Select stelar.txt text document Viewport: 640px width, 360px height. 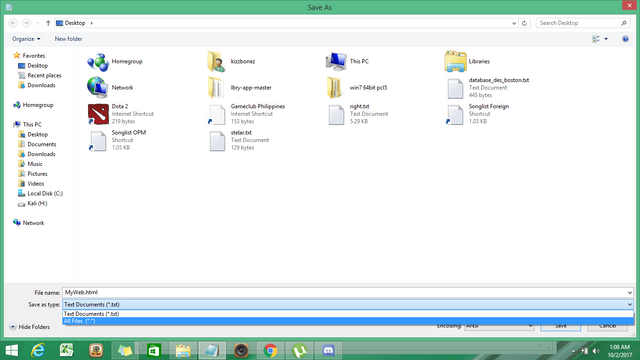[239, 140]
